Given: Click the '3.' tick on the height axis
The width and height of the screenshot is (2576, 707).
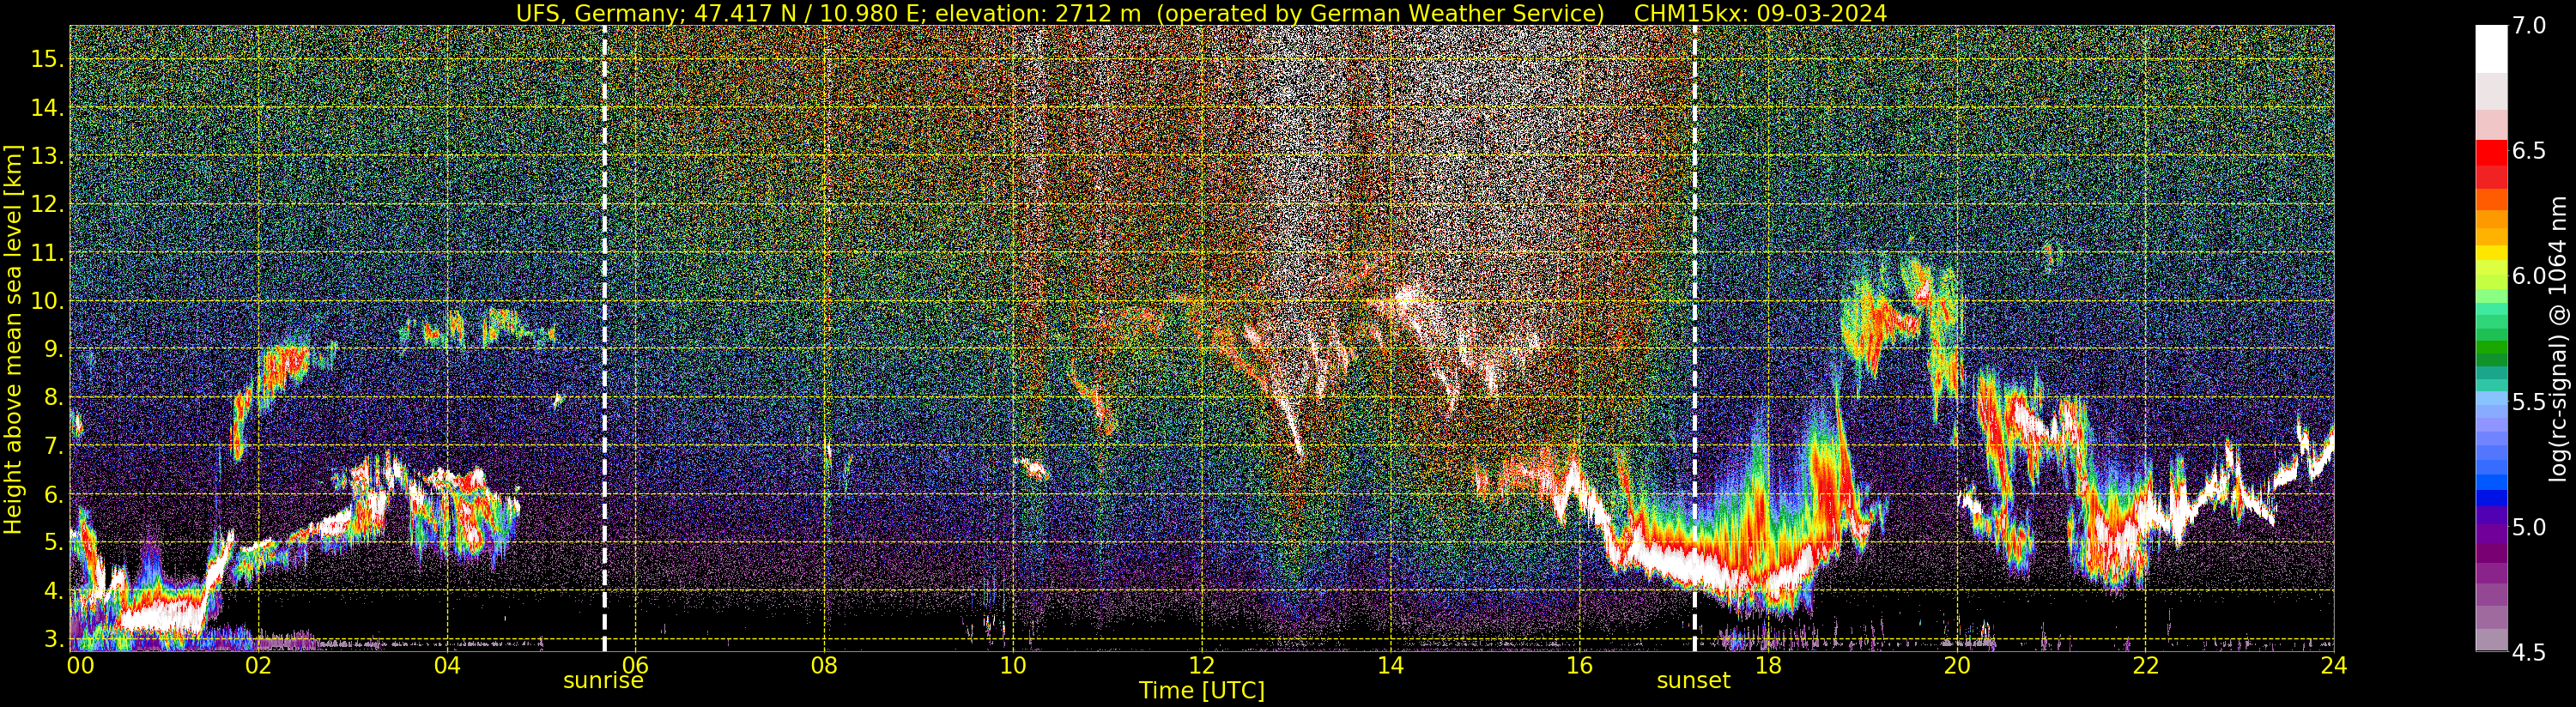Looking at the screenshot, I should 53,639.
